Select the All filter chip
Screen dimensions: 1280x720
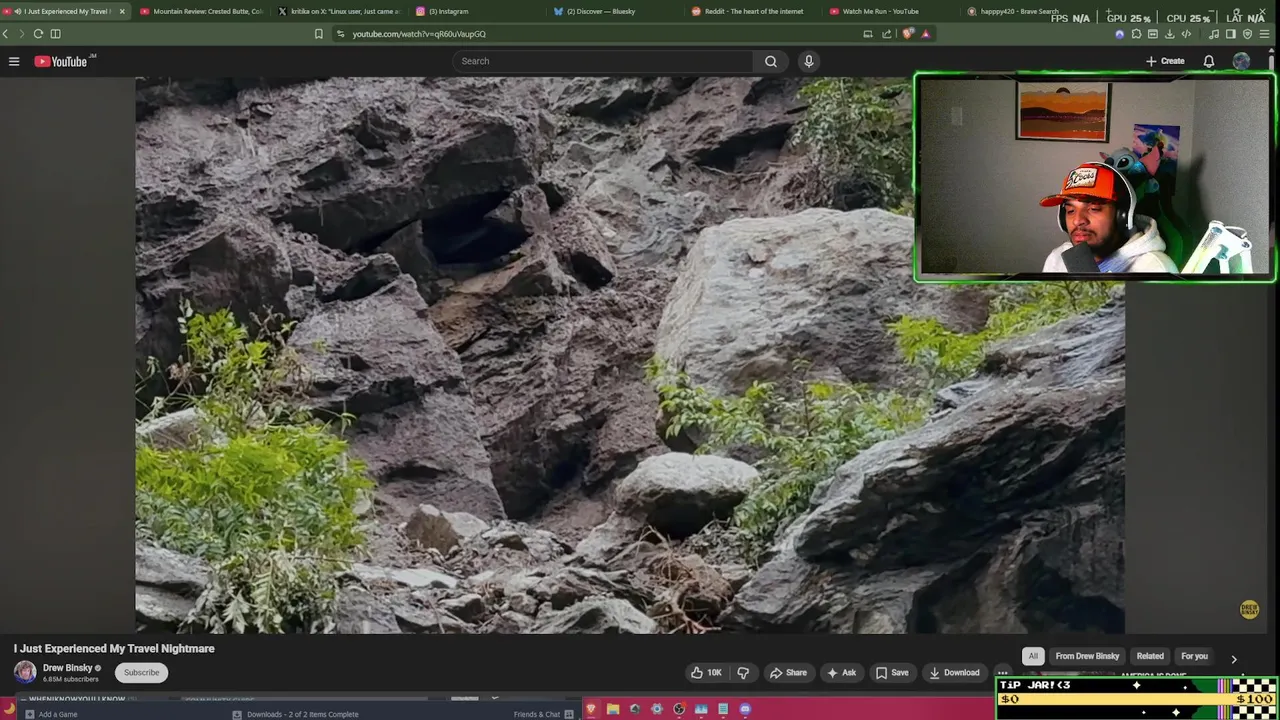[x=1033, y=656]
